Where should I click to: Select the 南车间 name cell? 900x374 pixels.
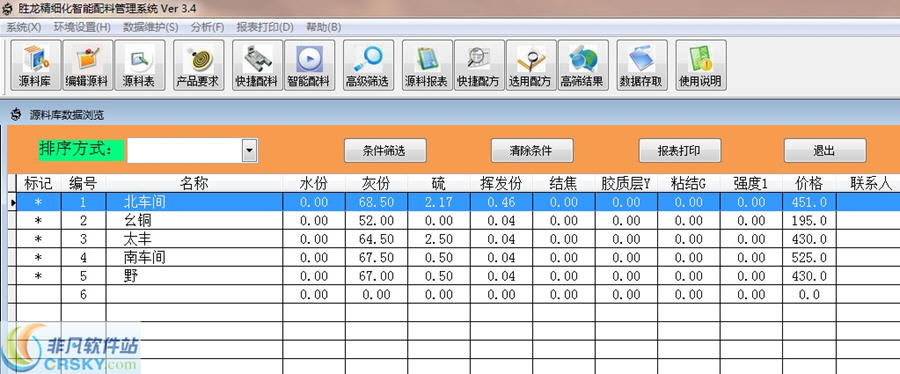tap(194, 258)
